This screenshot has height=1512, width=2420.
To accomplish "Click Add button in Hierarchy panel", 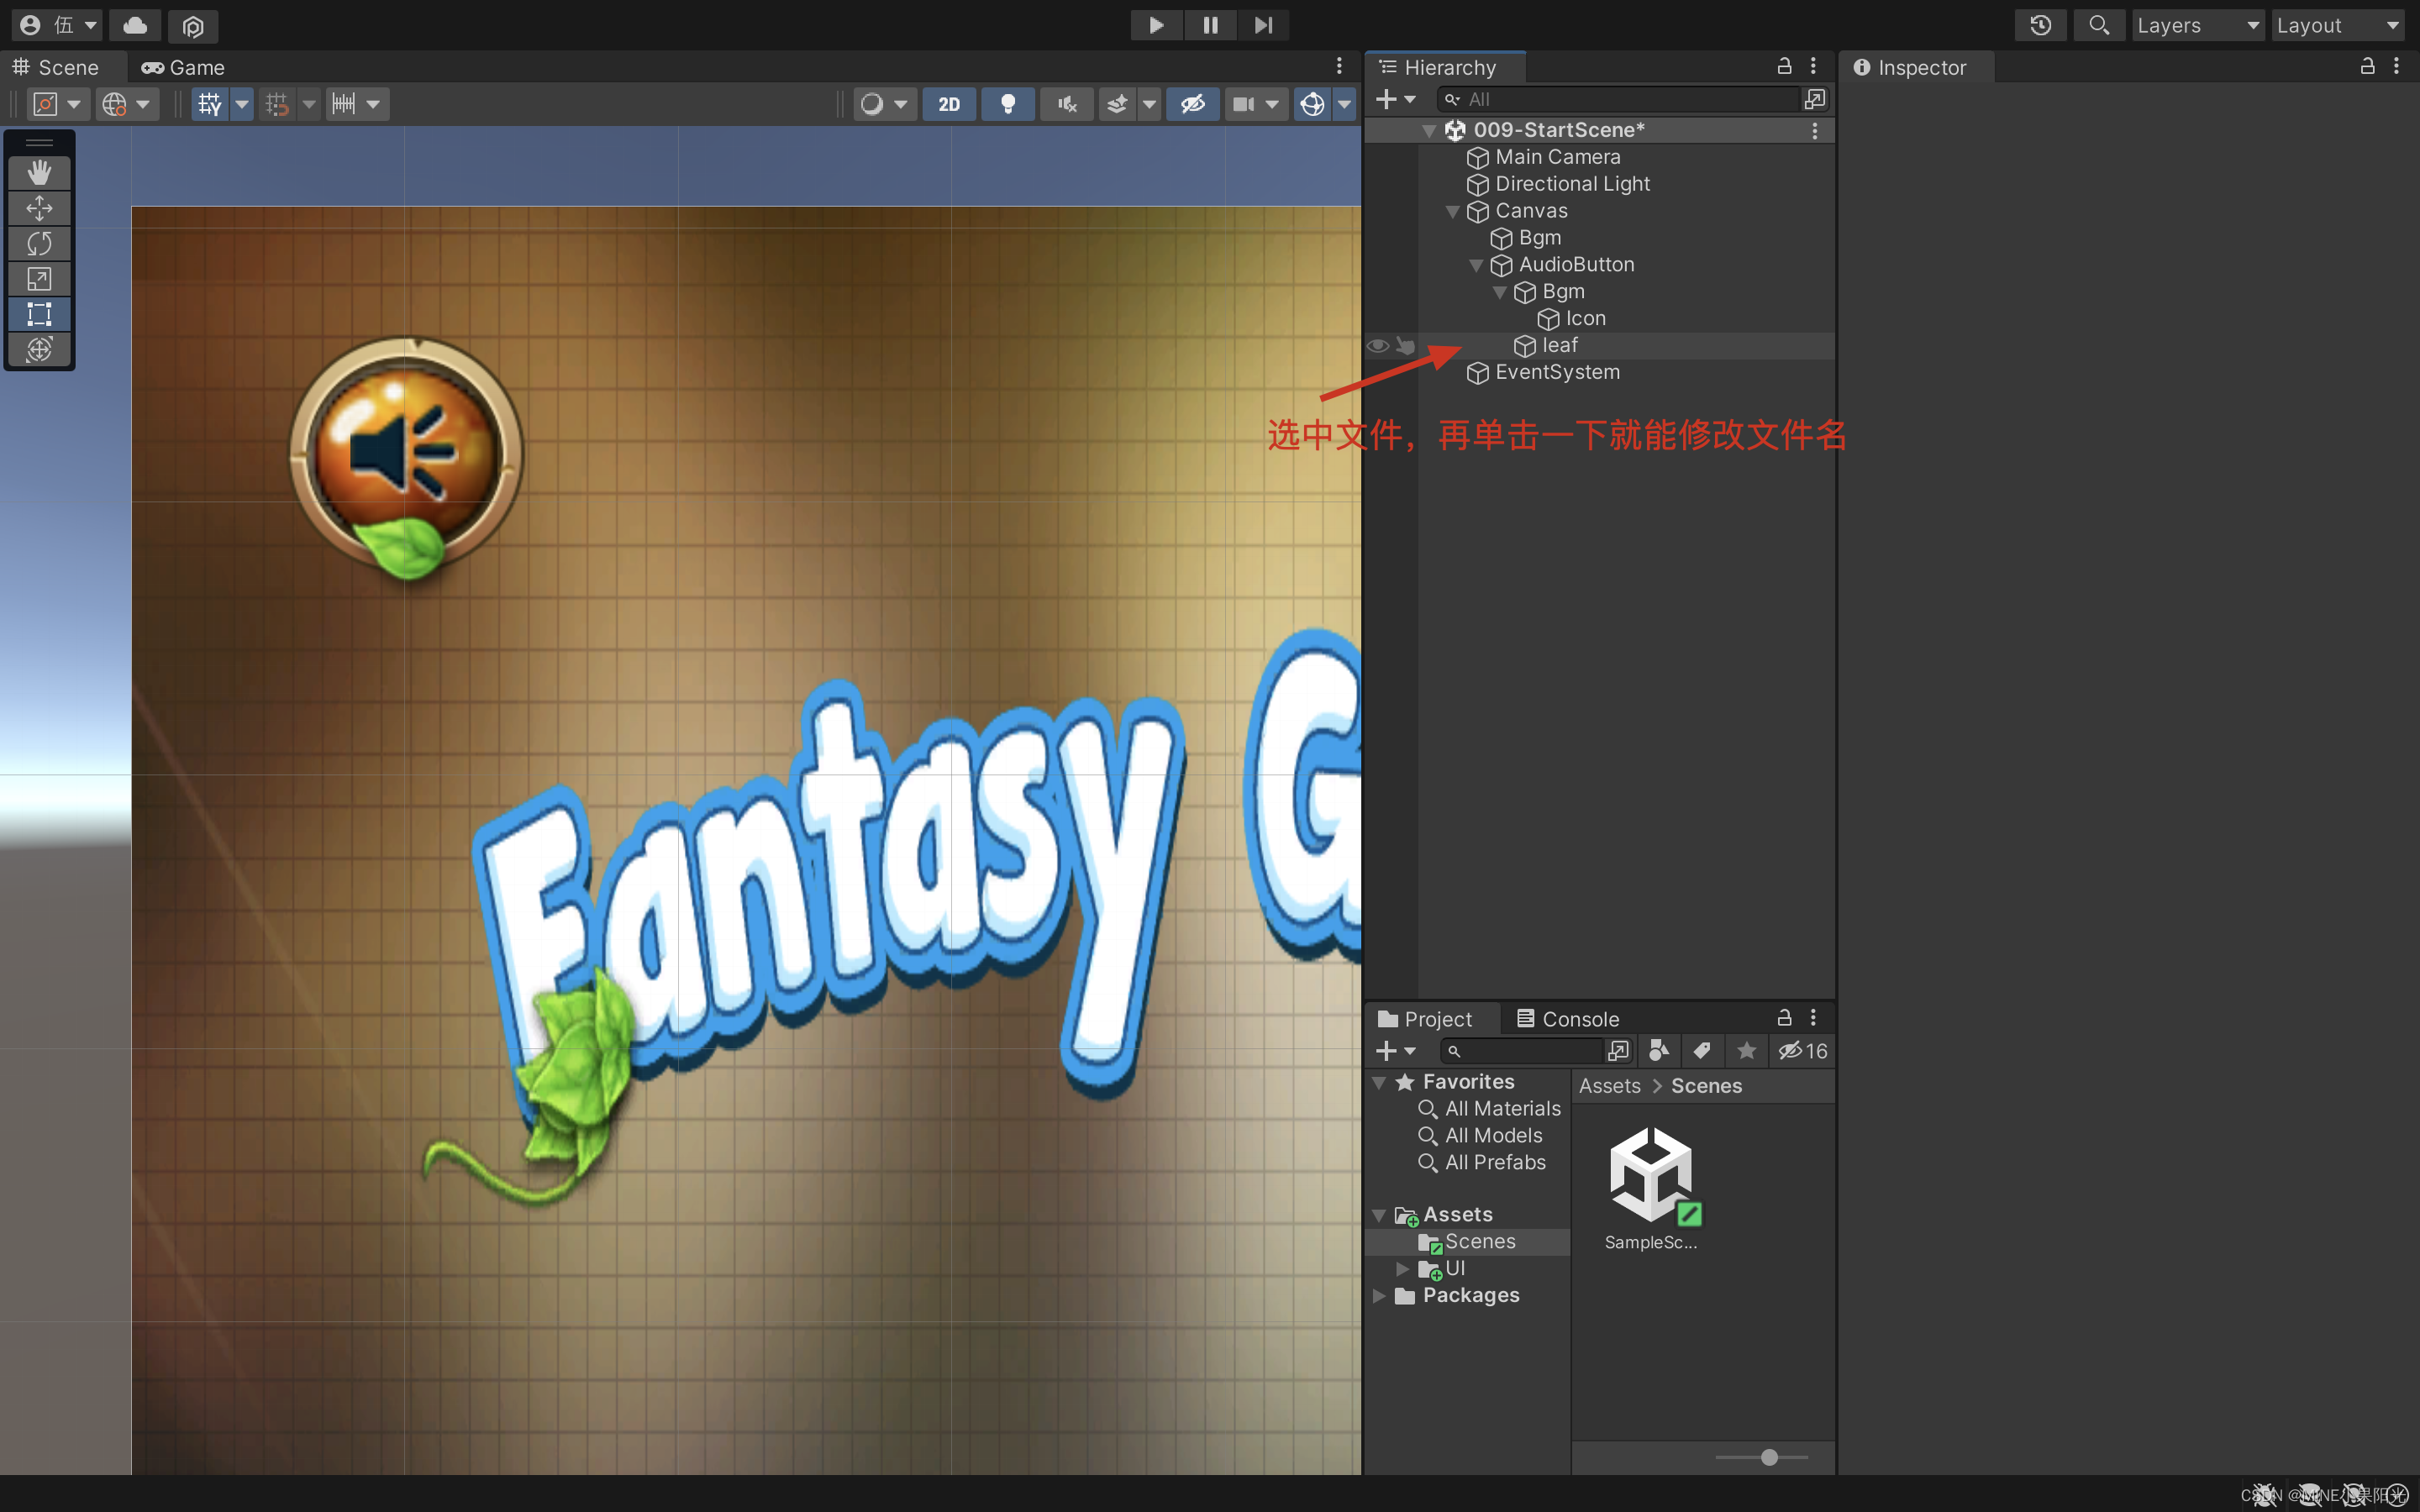I will 1385,97.
